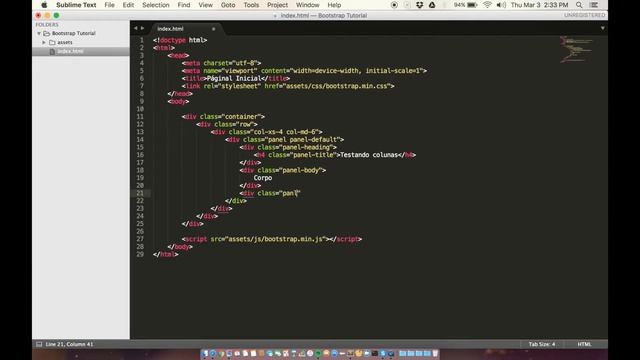Click the closing html tag line
This screenshot has width=640, height=360.
click(x=165, y=254)
